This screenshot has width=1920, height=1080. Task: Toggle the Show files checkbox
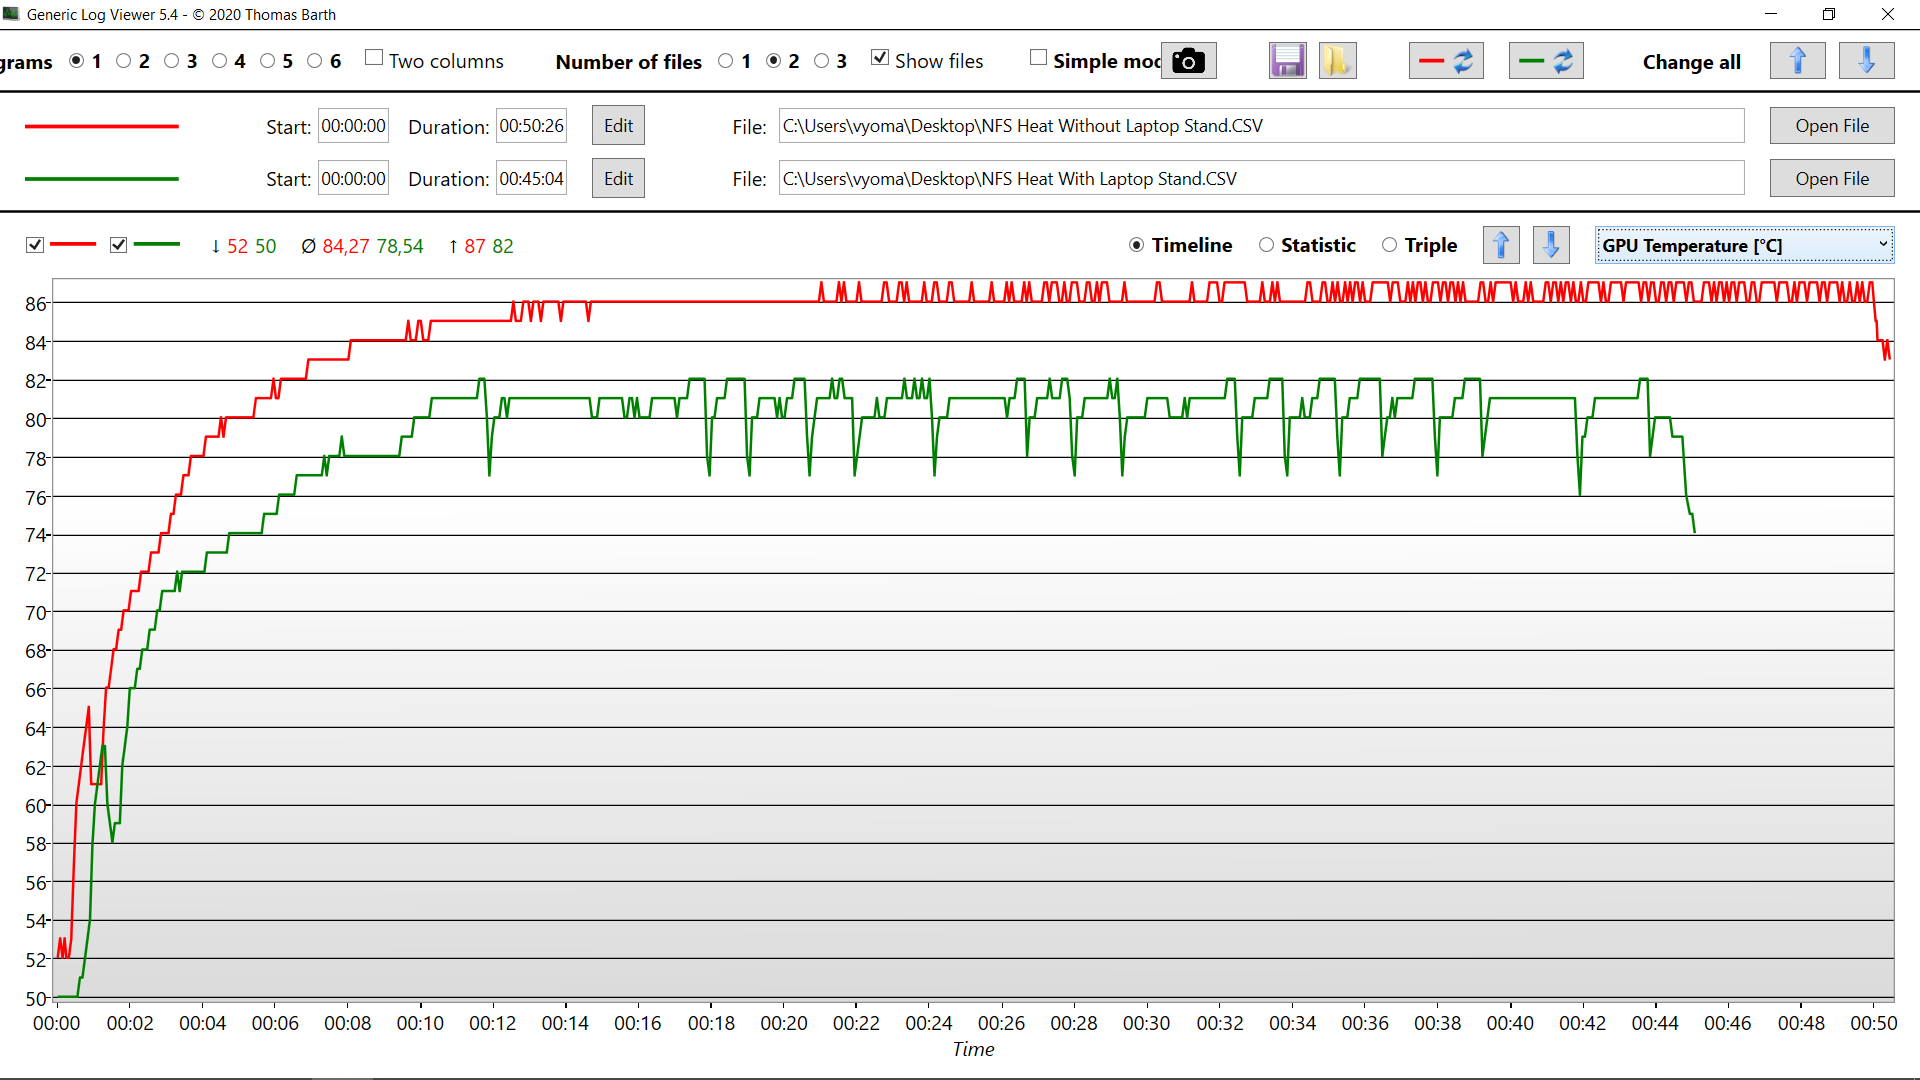point(880,58)
